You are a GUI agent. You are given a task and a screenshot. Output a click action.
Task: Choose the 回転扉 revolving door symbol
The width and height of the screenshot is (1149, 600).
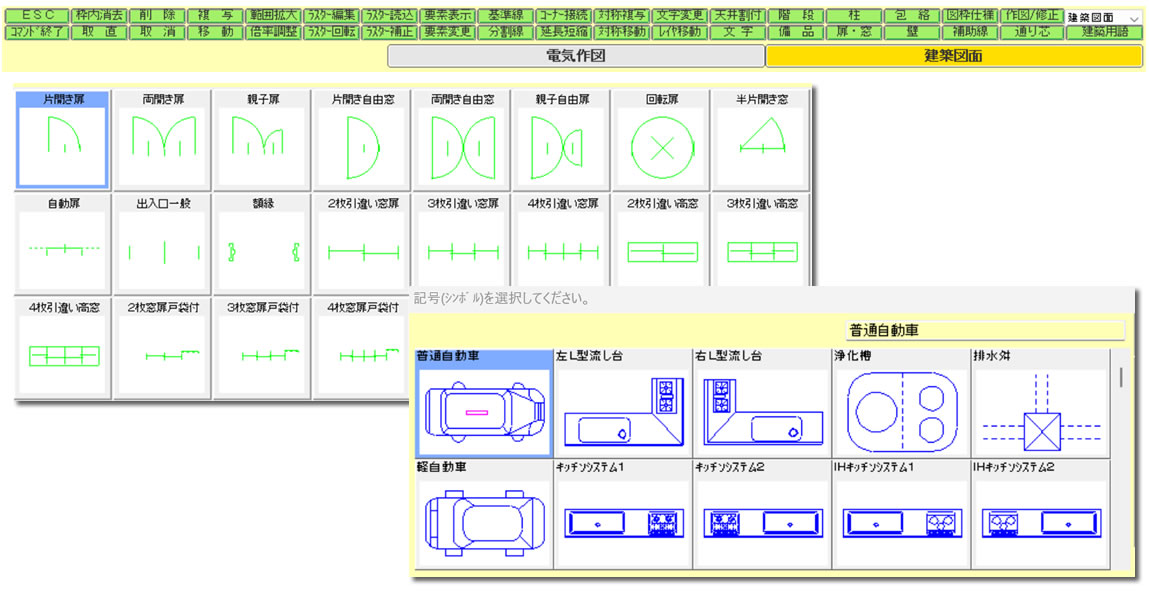[x=662, y=140]
